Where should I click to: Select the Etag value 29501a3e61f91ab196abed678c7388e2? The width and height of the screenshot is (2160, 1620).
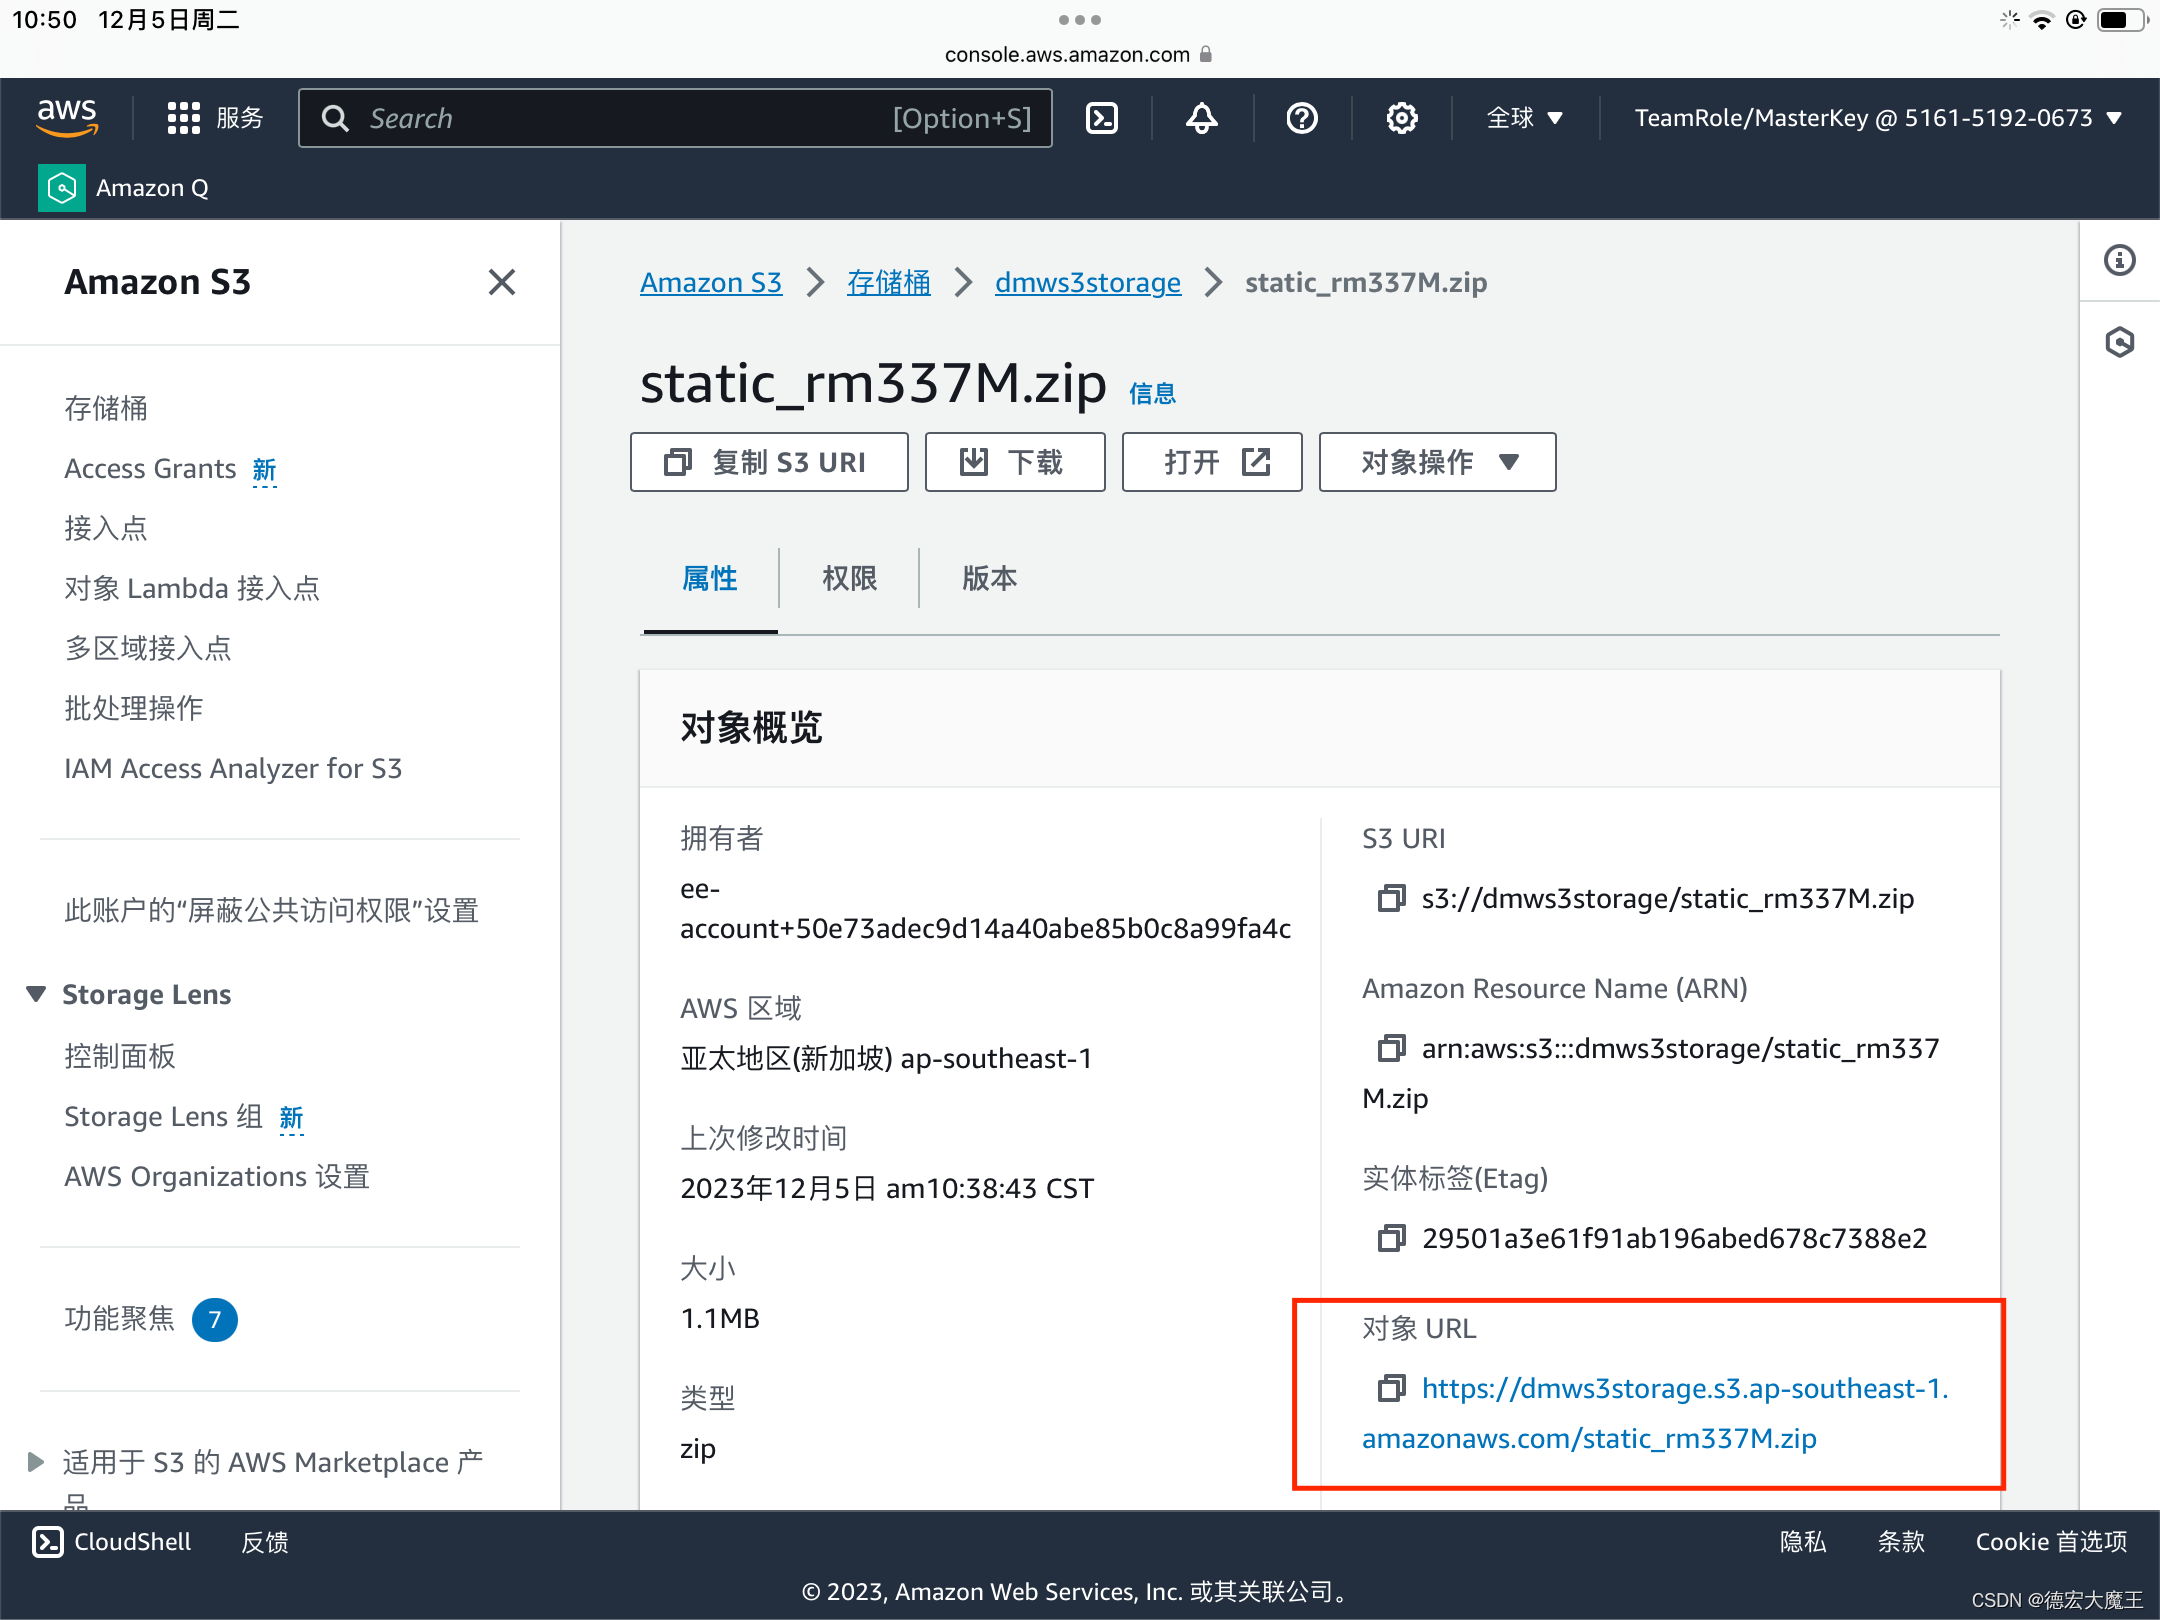coord(1675,1238)
